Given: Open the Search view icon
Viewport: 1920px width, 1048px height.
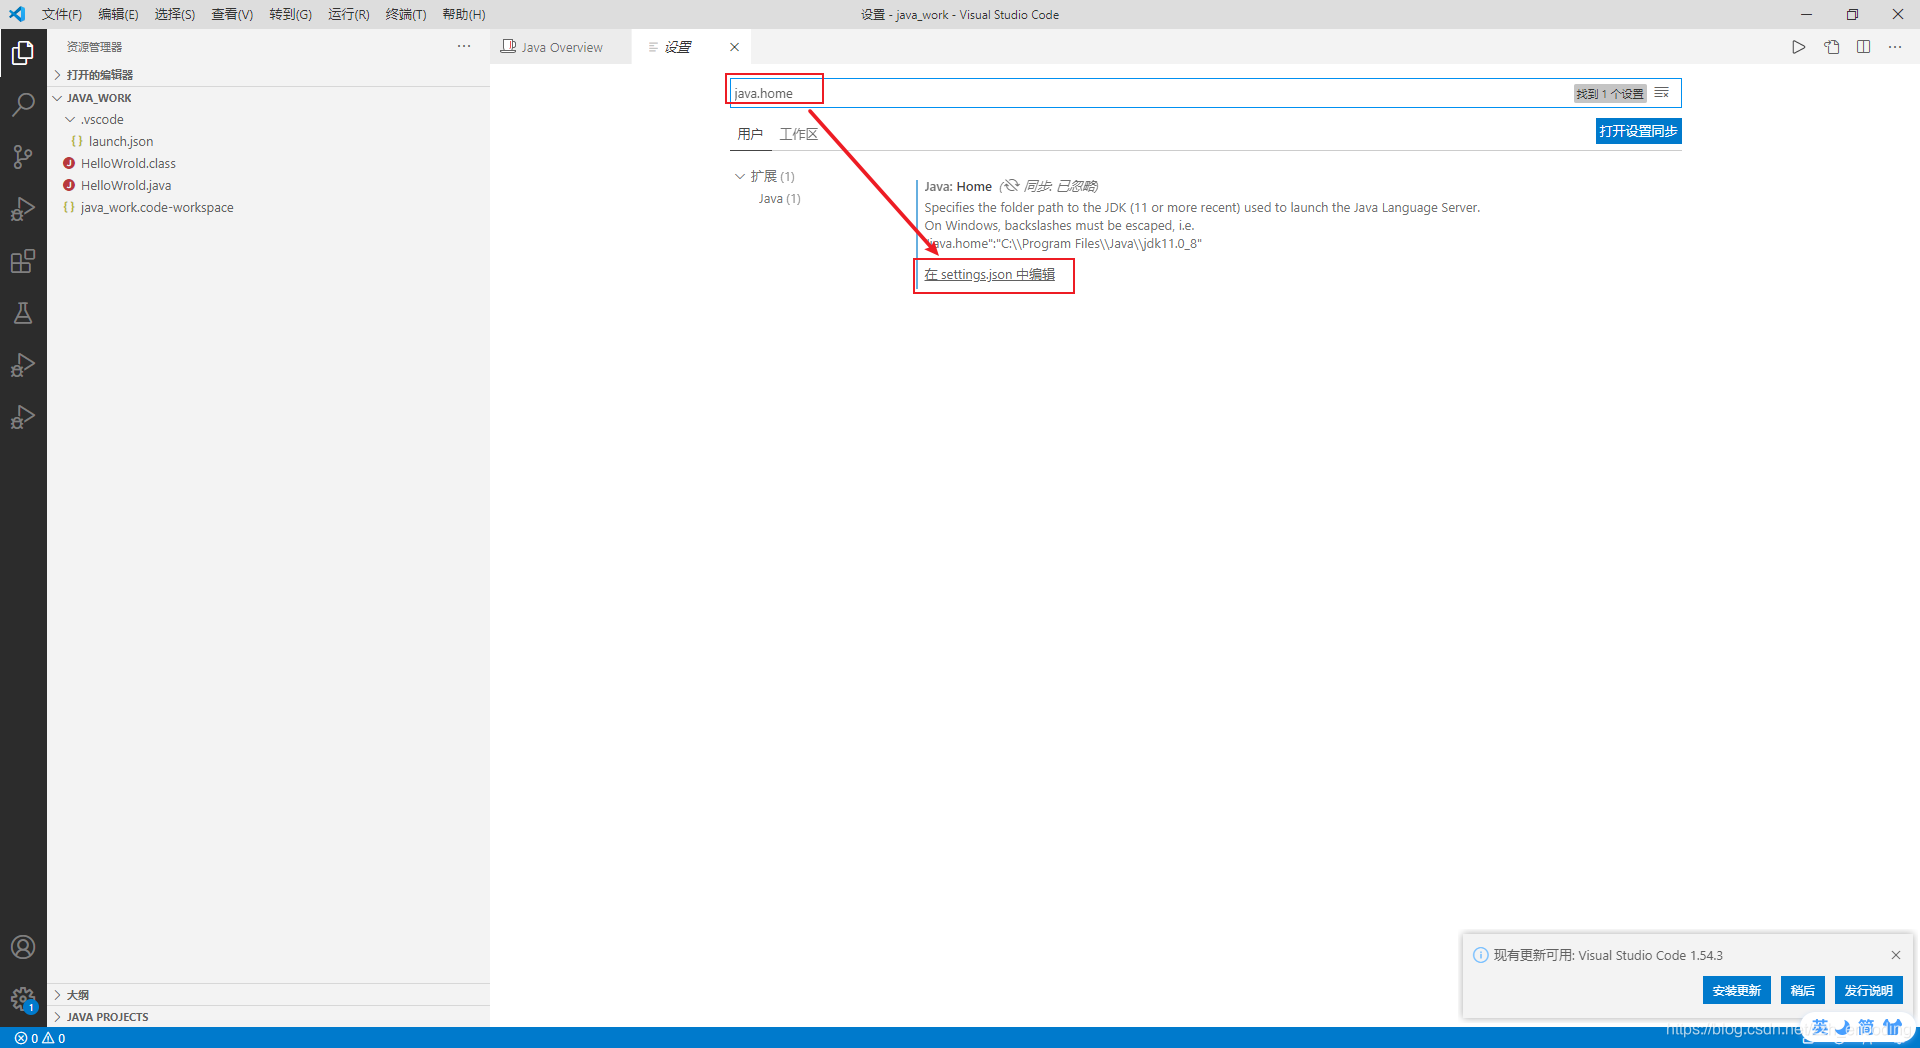Looking at the screenshot, I should [x=23, y=104].
